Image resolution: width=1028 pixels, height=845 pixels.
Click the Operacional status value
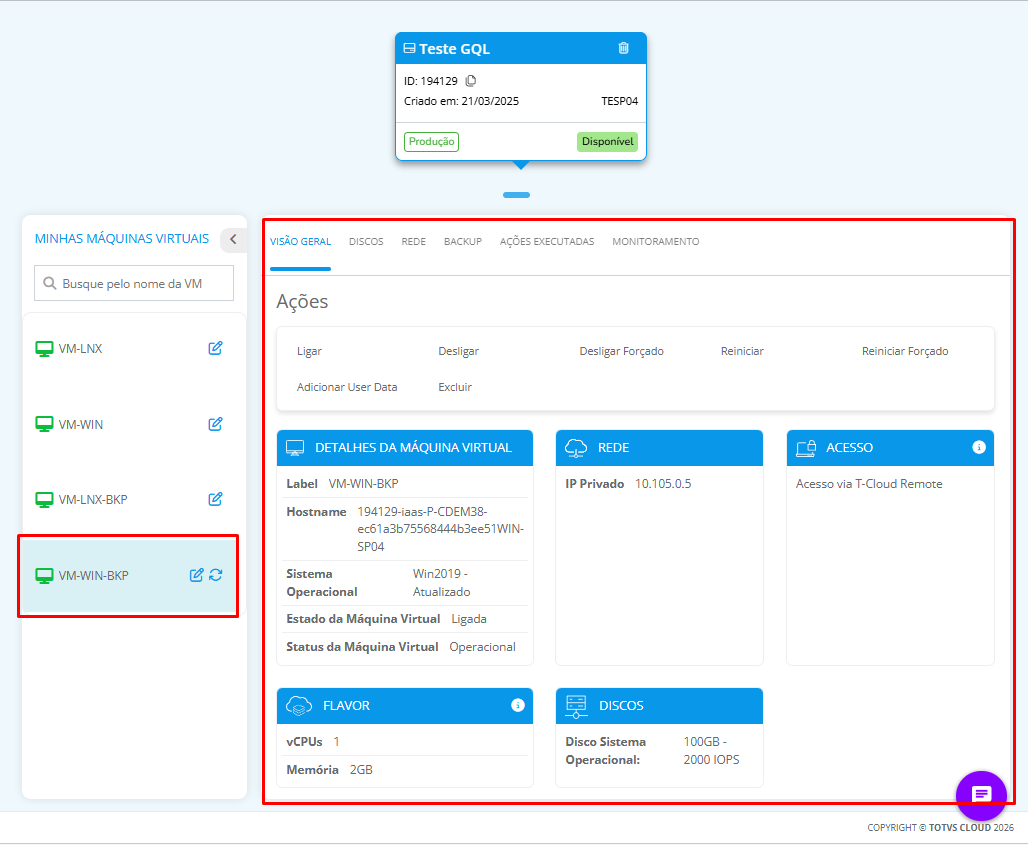[x=483, y=647]
